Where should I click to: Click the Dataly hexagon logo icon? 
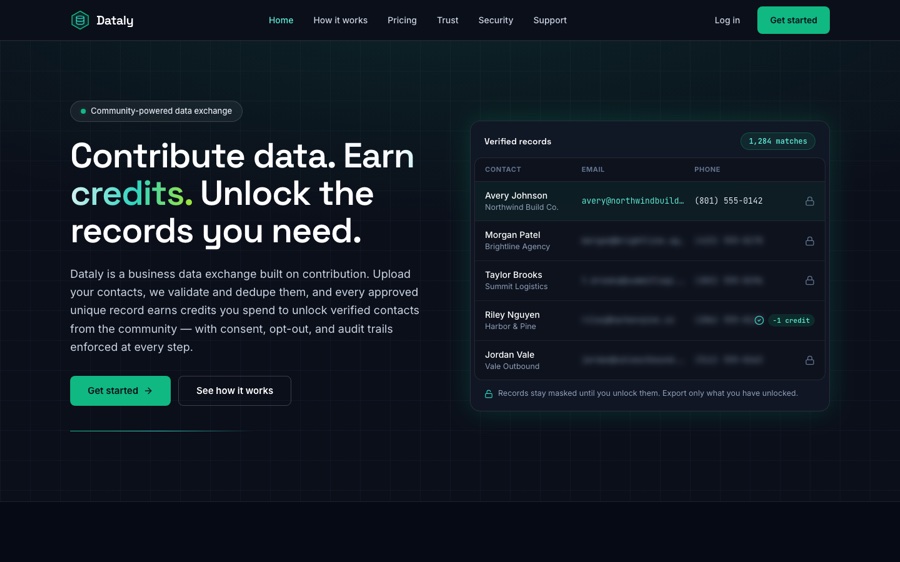tap(80, 20)
